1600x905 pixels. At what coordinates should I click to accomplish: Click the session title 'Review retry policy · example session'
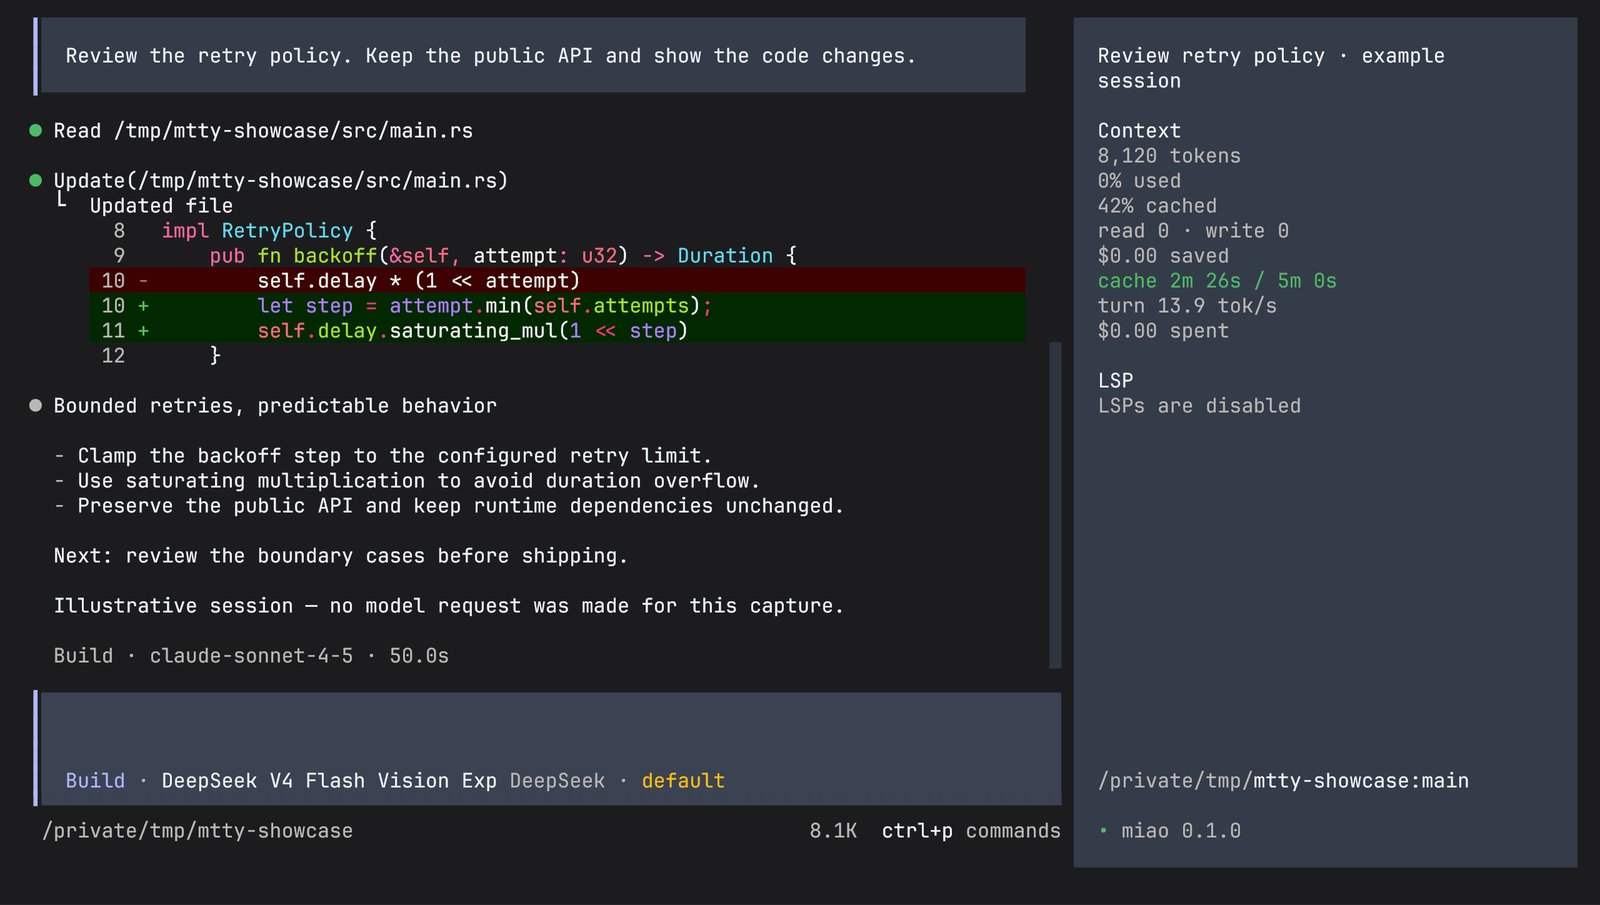click(x=1271, y=68)
